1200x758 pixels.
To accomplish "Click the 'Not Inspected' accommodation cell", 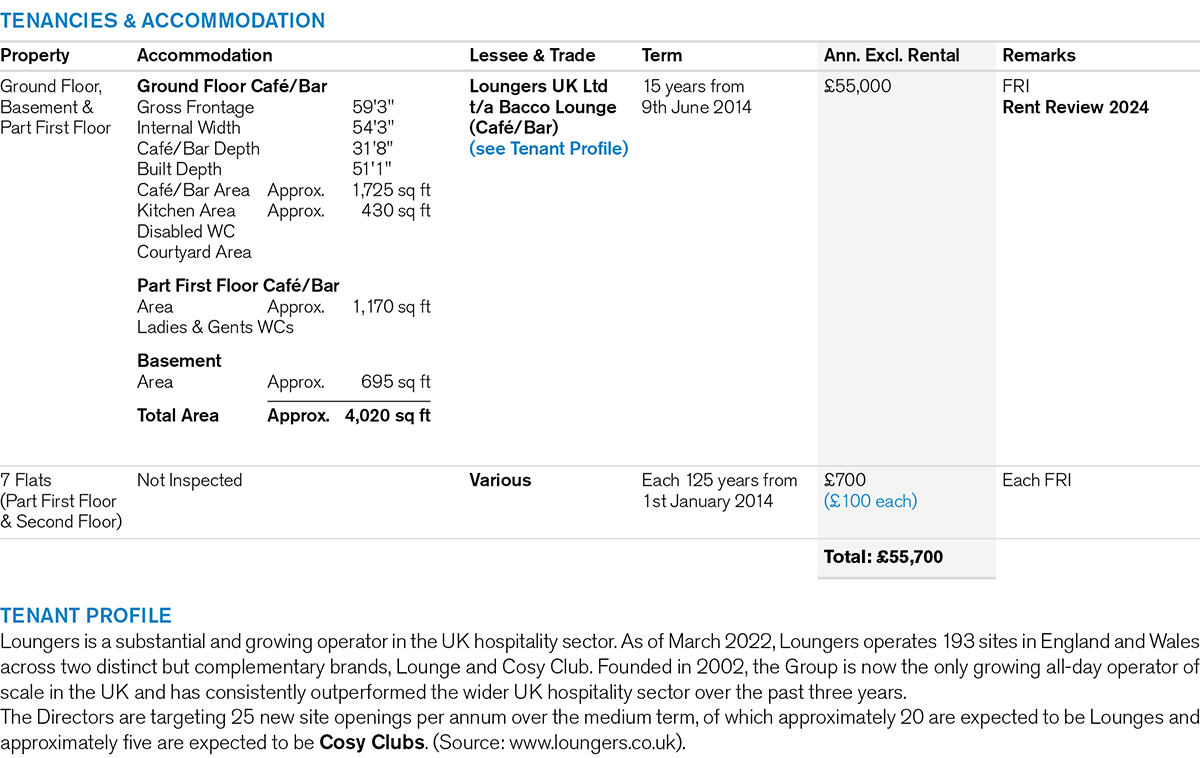I will pyautogui.click(x=189, y=480).
